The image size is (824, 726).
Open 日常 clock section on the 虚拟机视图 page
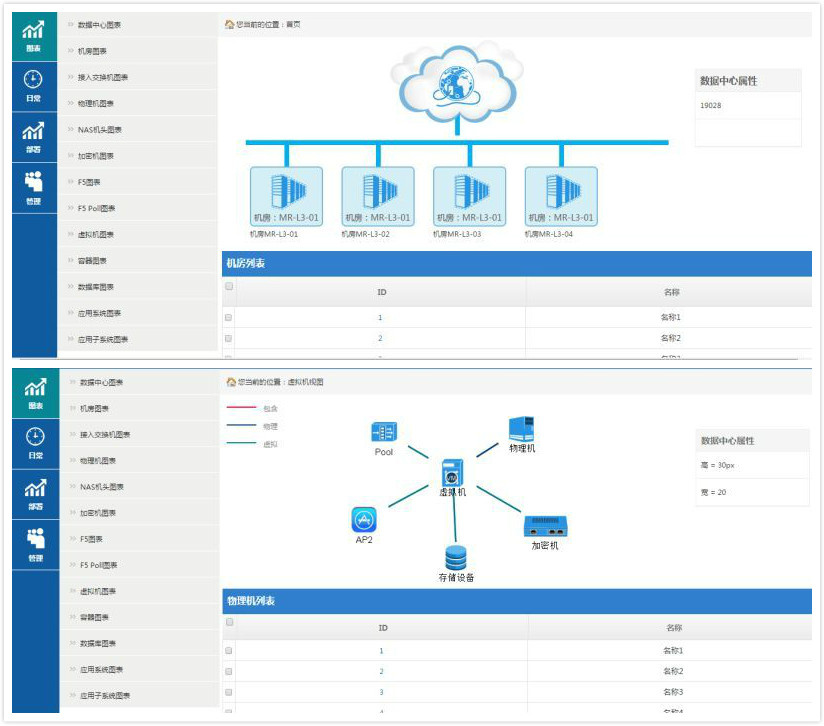pos(36,443)
